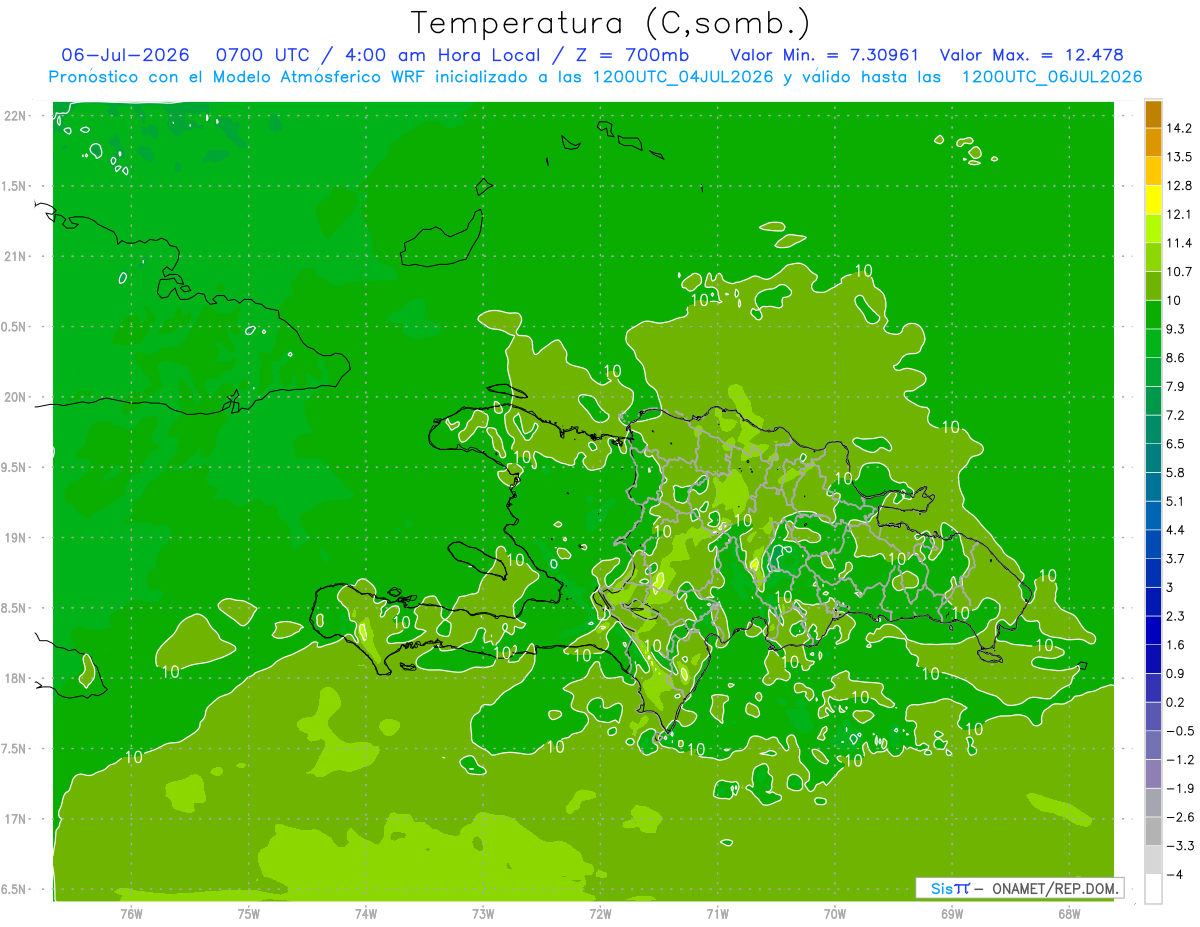Click the "13.5" color scale value
Image resolution: width=1200 pixels, height=927 pixels.
pyautogui.click(x=1179, y=157)
